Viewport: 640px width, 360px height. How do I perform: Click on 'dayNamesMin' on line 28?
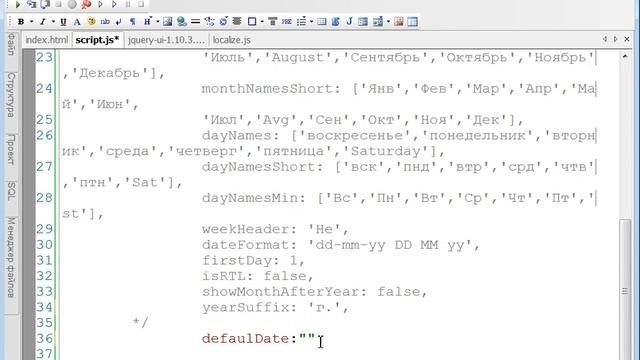tap(249, 198)
